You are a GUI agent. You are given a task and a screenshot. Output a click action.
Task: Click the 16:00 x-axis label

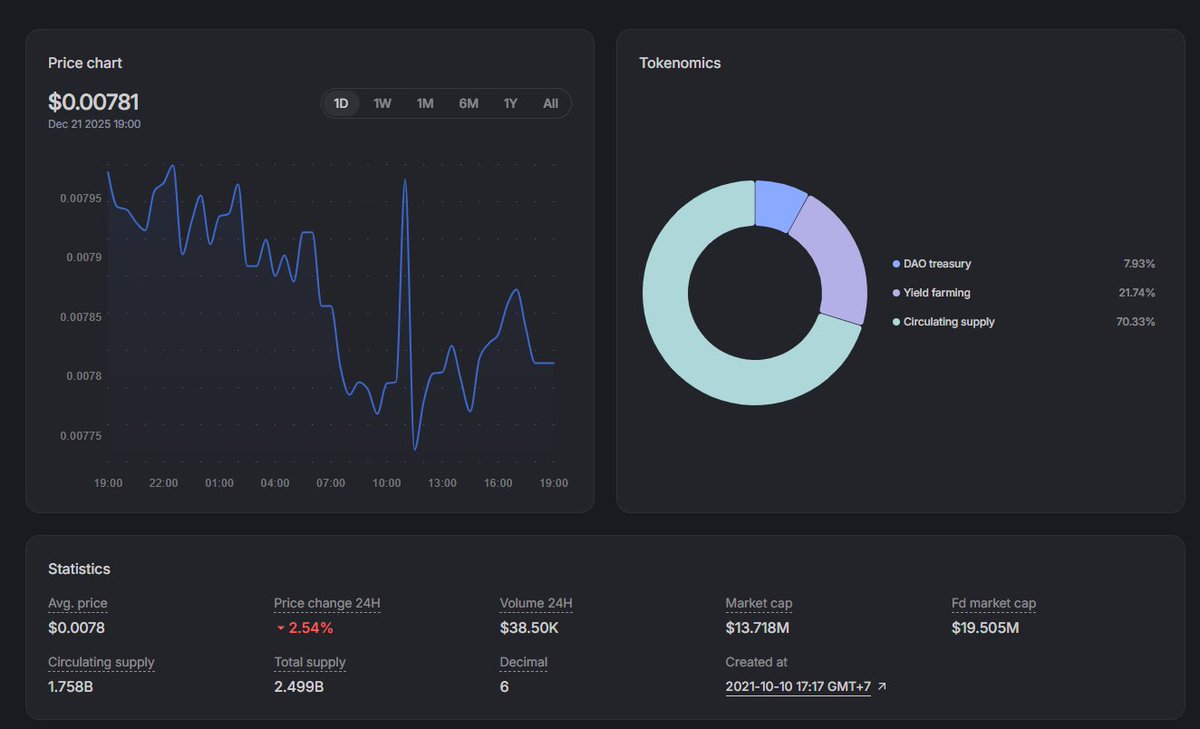[x=498, y=483]
